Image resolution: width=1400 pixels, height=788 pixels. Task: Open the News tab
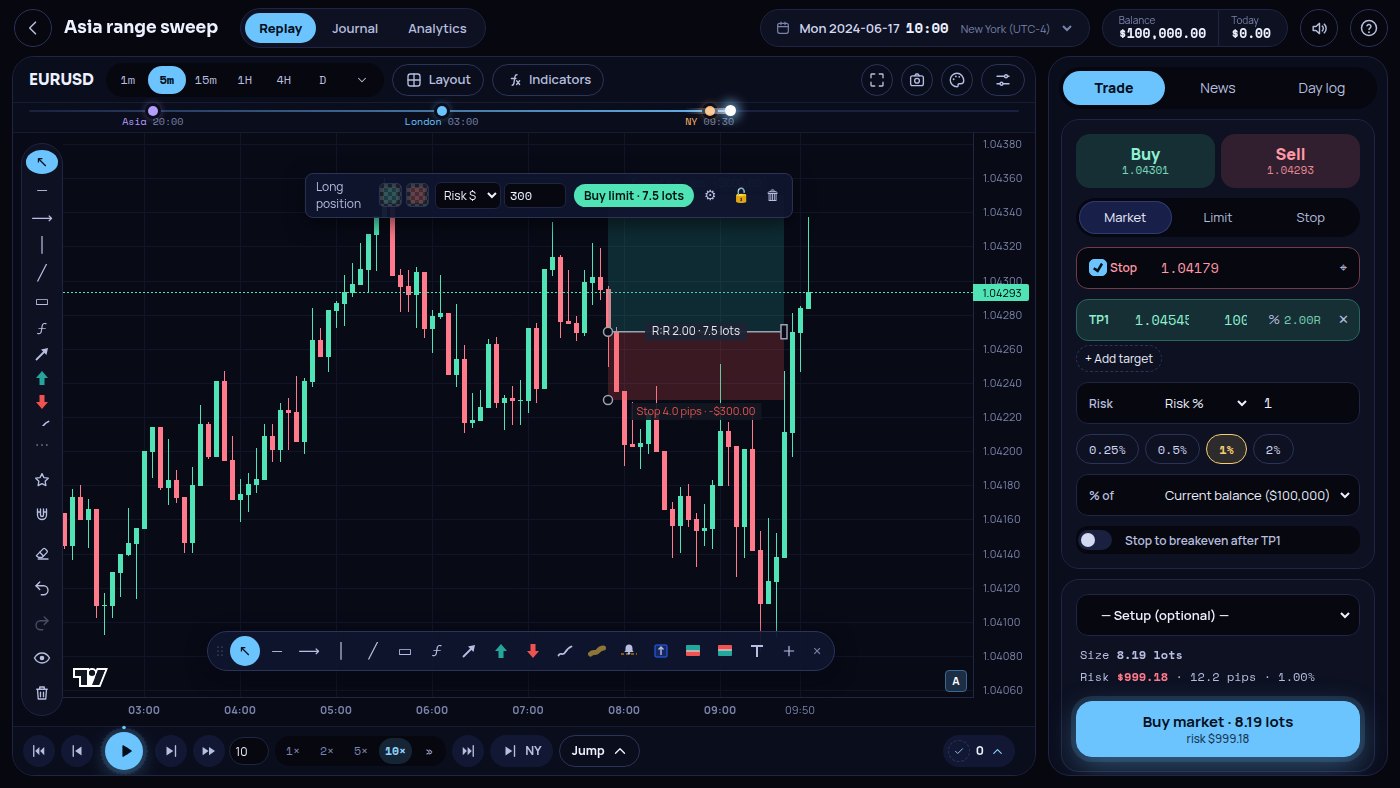[x=1217, y=88]
